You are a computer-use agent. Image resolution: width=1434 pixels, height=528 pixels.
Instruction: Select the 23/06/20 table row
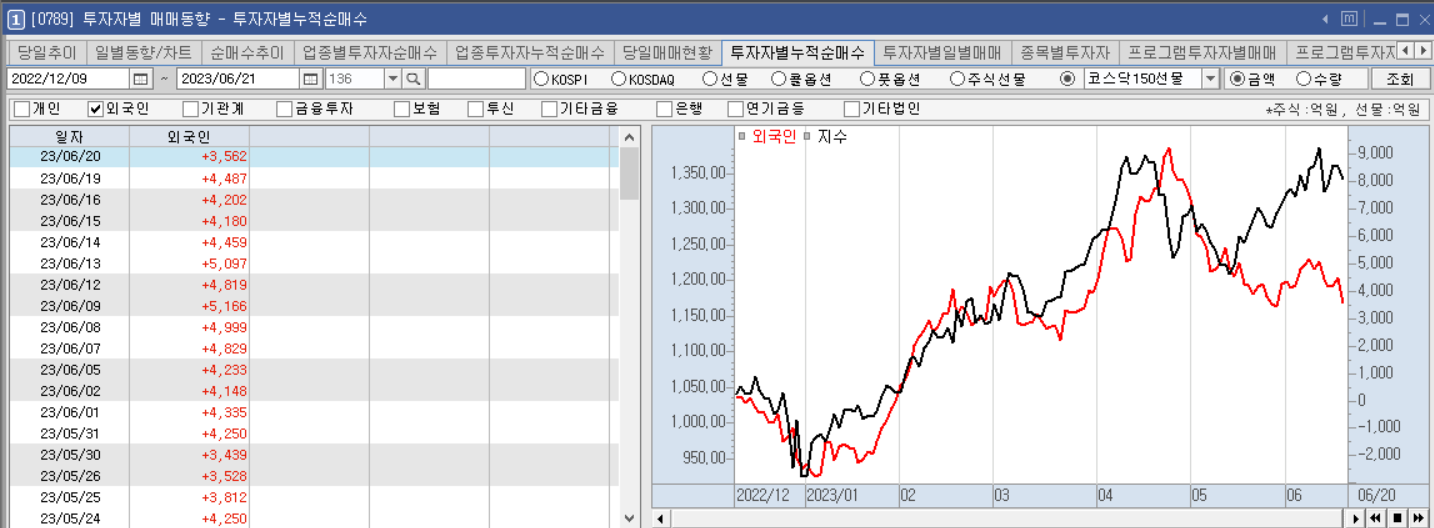tap(314, 157)
